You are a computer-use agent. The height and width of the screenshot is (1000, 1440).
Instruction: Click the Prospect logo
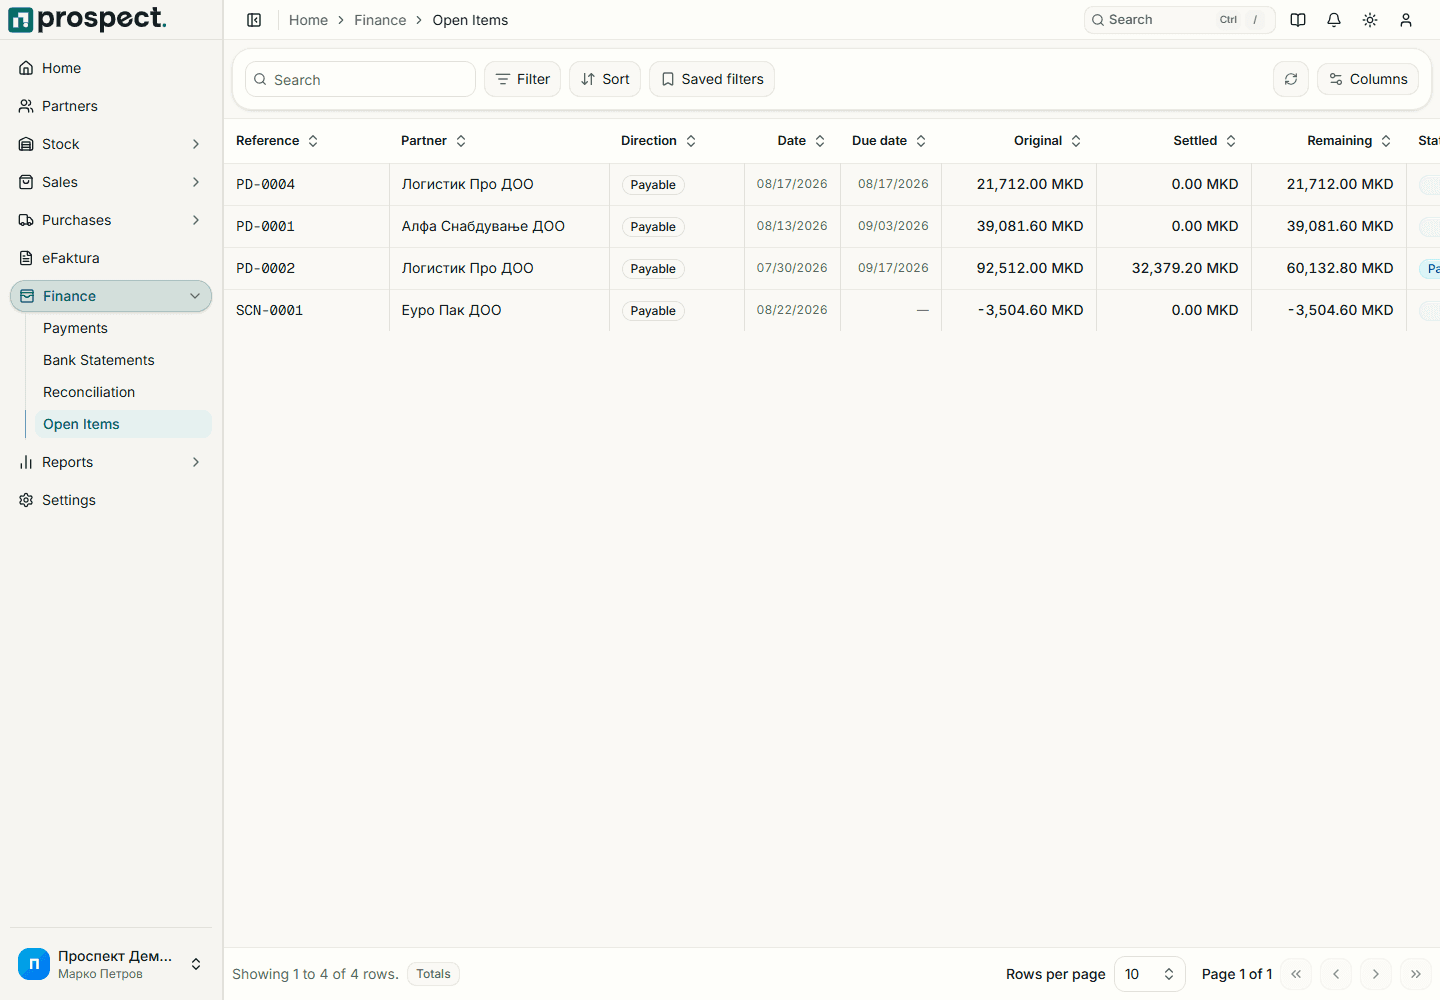click(x=87, y=19)
